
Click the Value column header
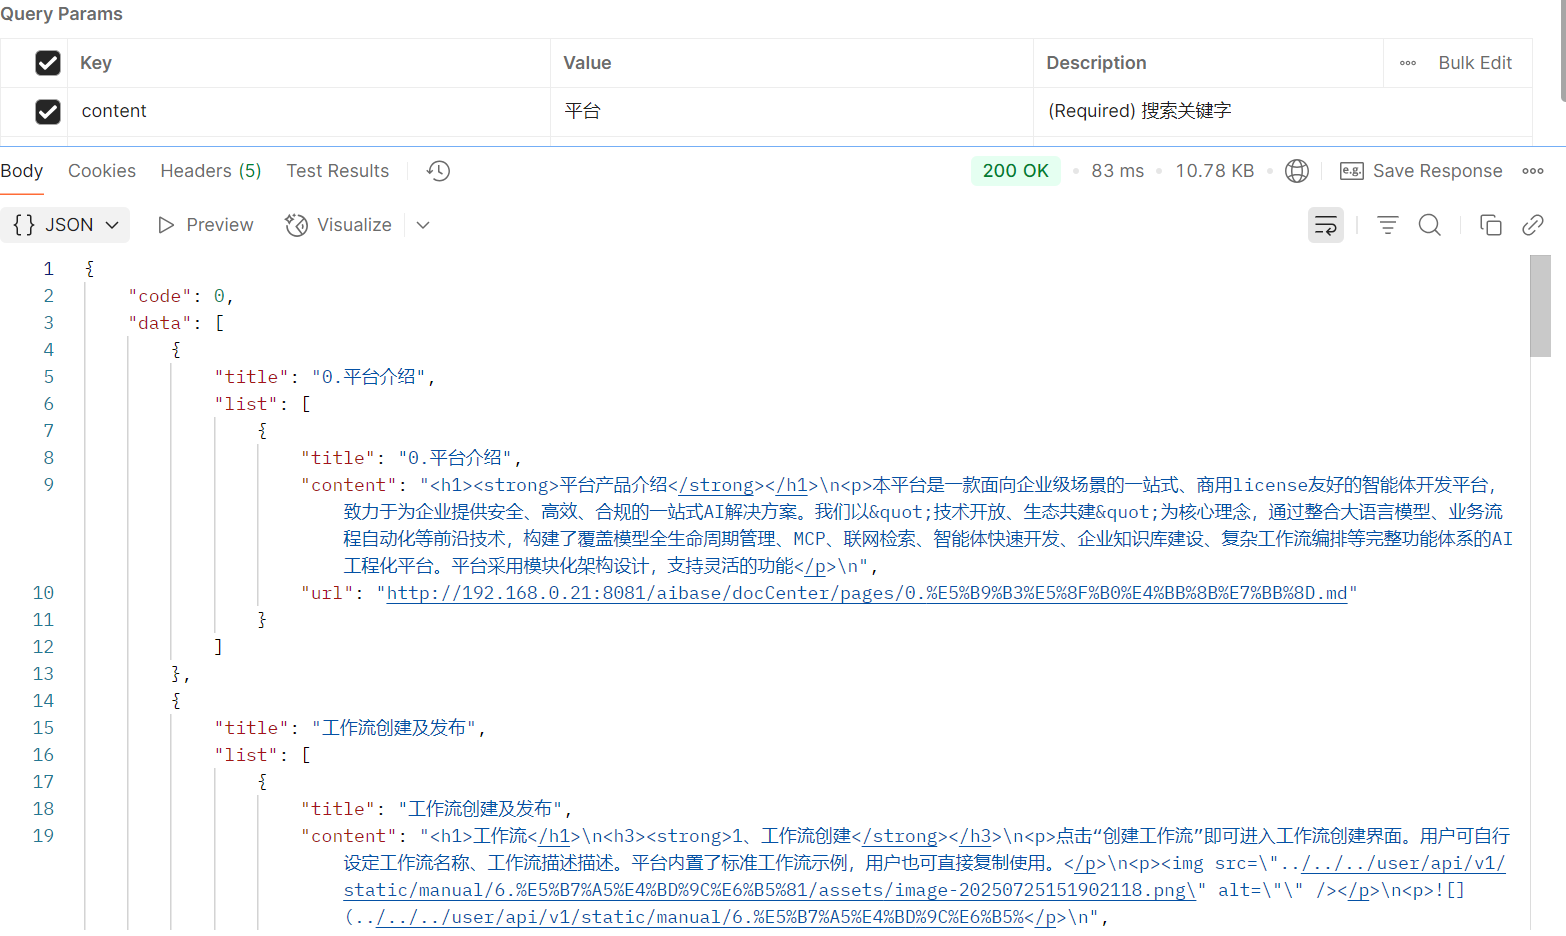[587, 63]
